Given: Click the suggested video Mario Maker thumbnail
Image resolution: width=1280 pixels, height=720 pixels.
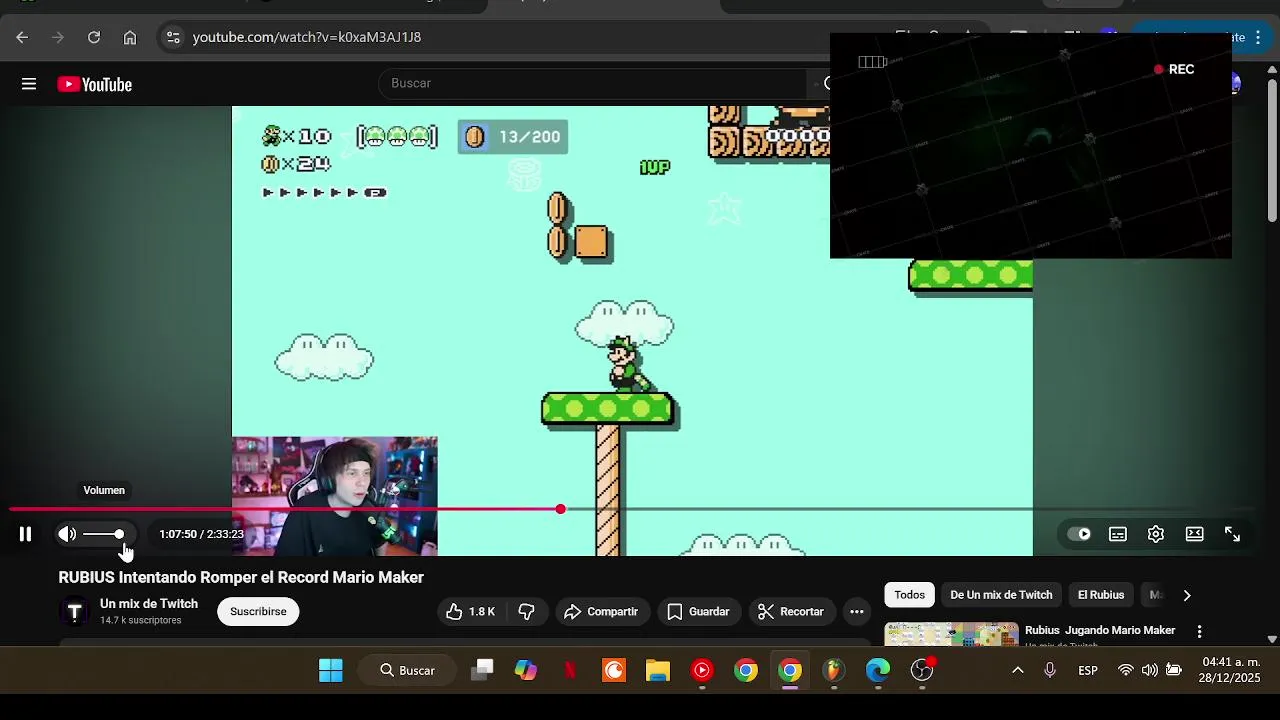Looking at the screenshot, I should tap(951, 633).
